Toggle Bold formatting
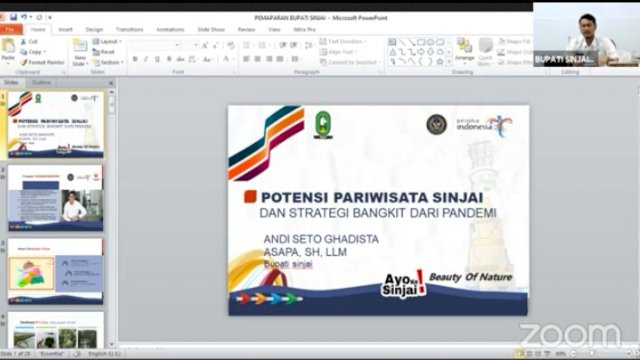Viewport: 640px width, 360px height. pyautogui.click(x=135, y=59)
